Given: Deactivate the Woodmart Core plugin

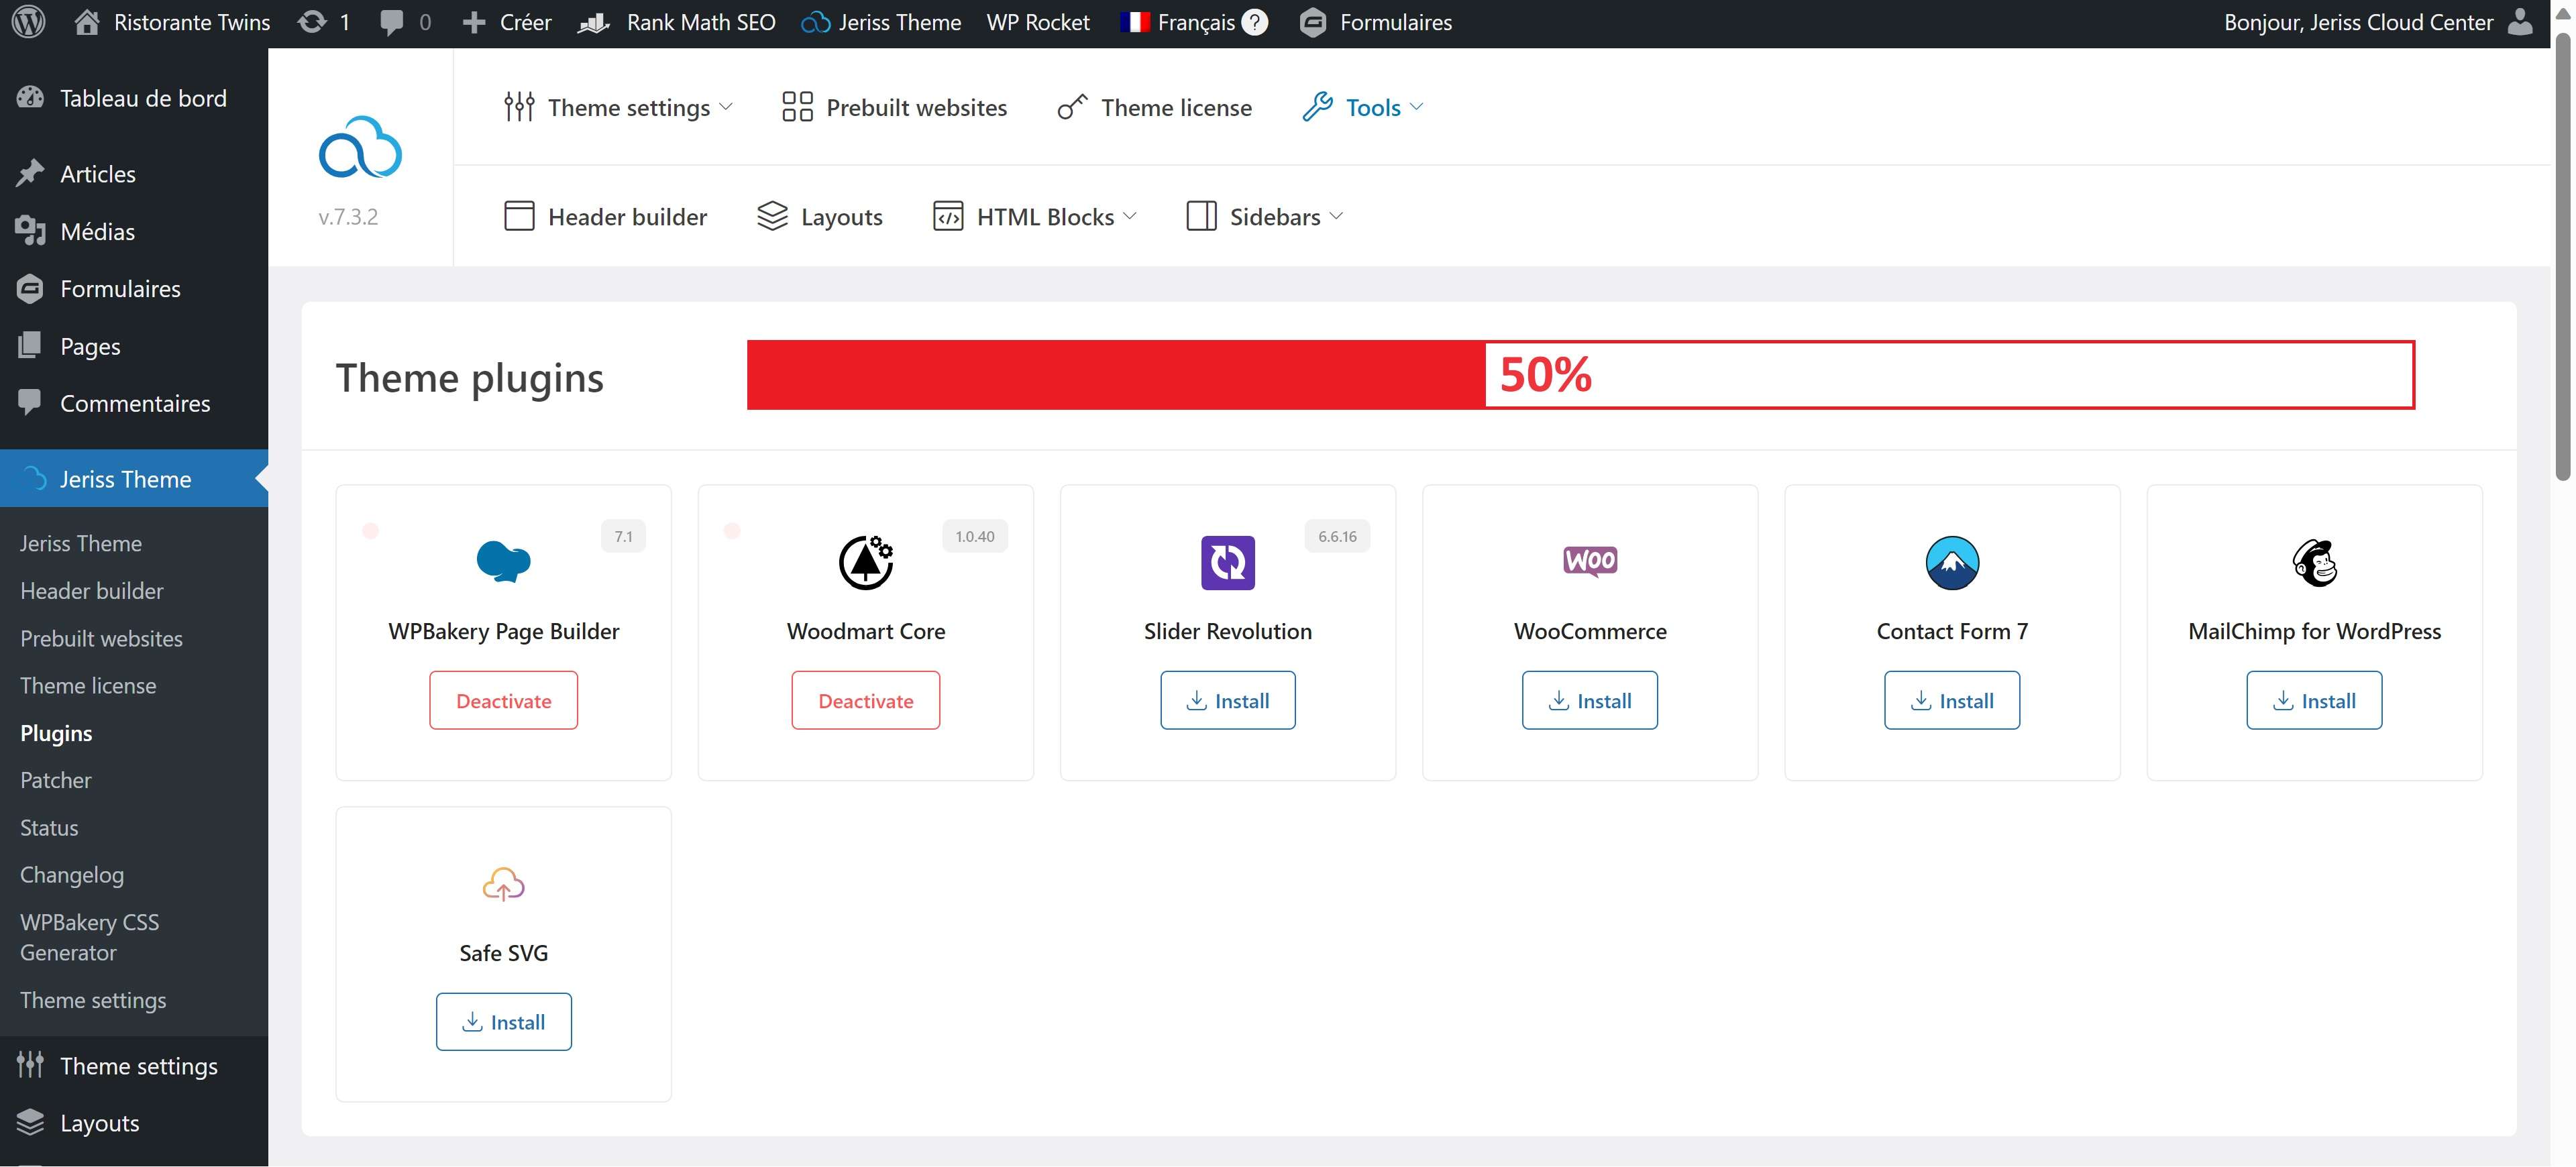Looking at the screenshot, I should coord(866,700).
